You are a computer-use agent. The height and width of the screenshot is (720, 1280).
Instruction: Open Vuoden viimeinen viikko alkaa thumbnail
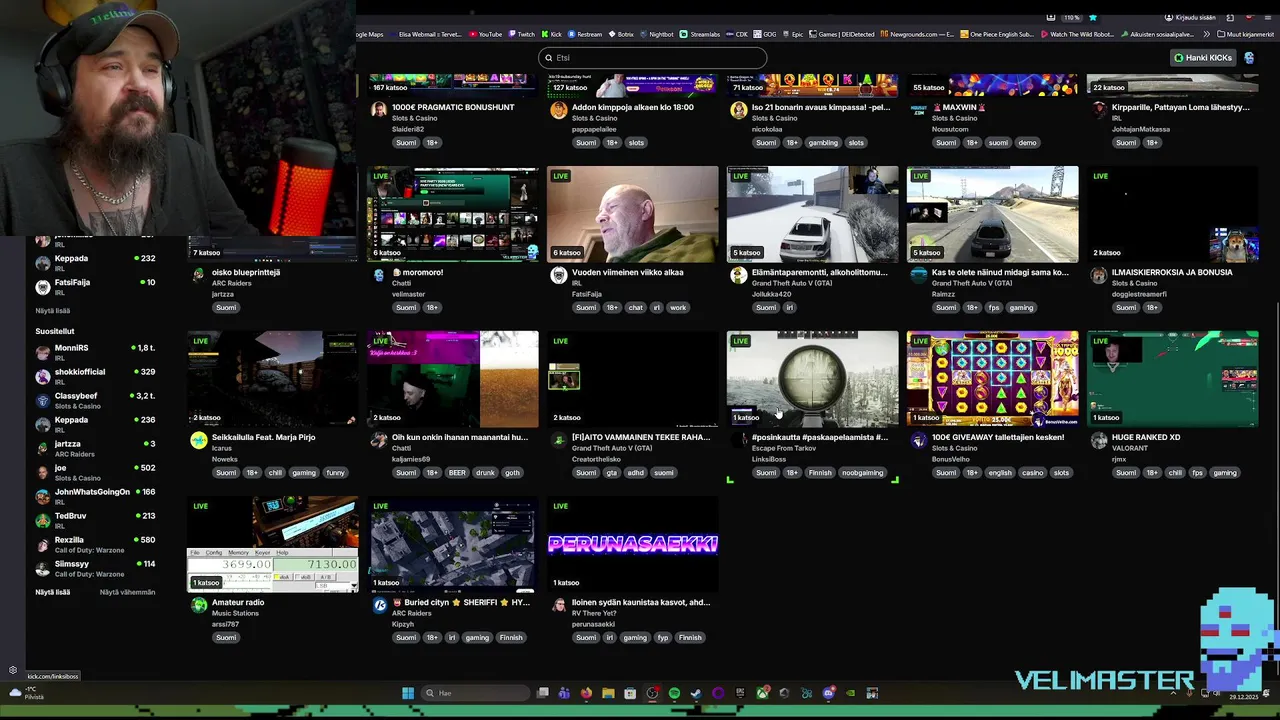[633, 214]
